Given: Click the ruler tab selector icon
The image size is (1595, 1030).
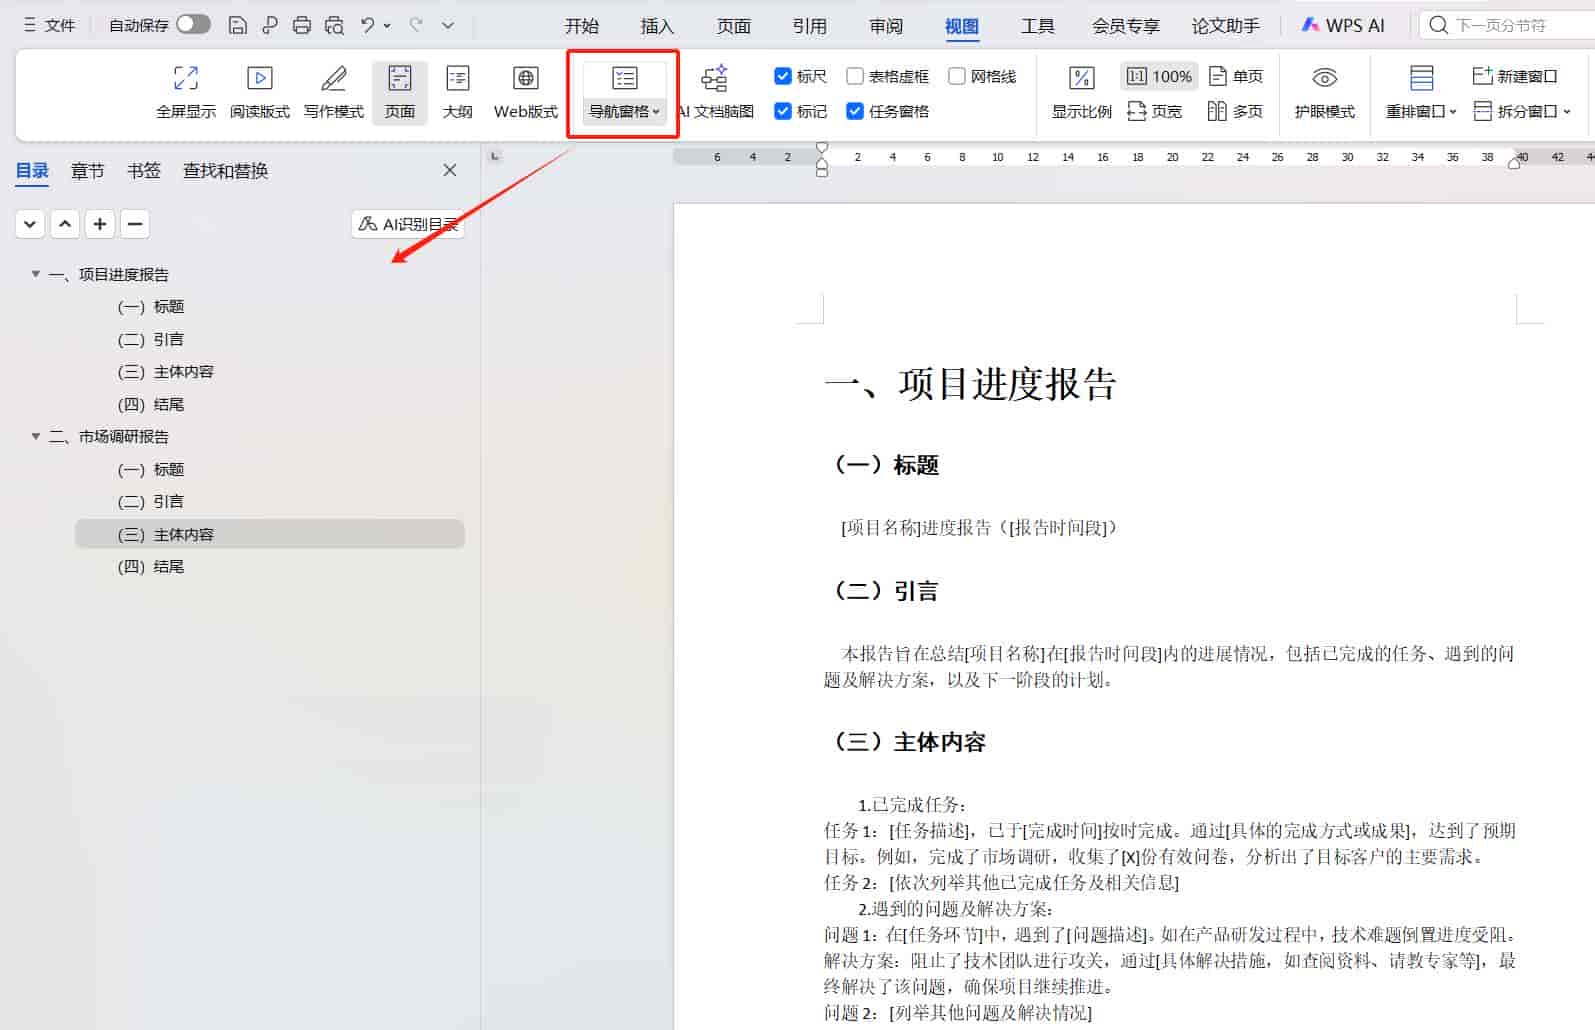Looking at the screenshot, I should 495,156.
